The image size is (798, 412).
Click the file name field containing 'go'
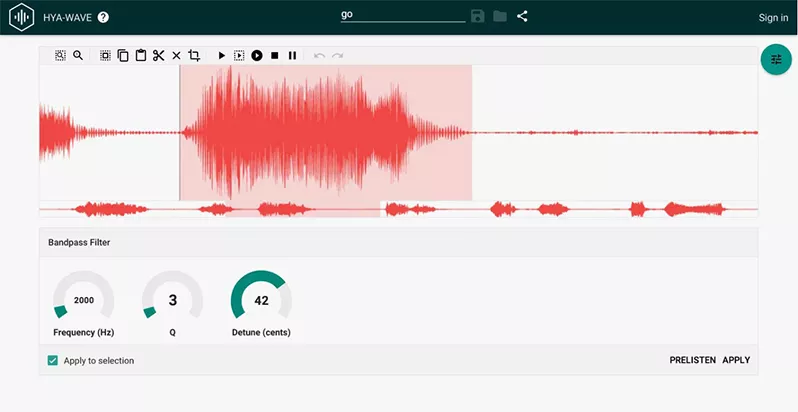click(402, 16)
